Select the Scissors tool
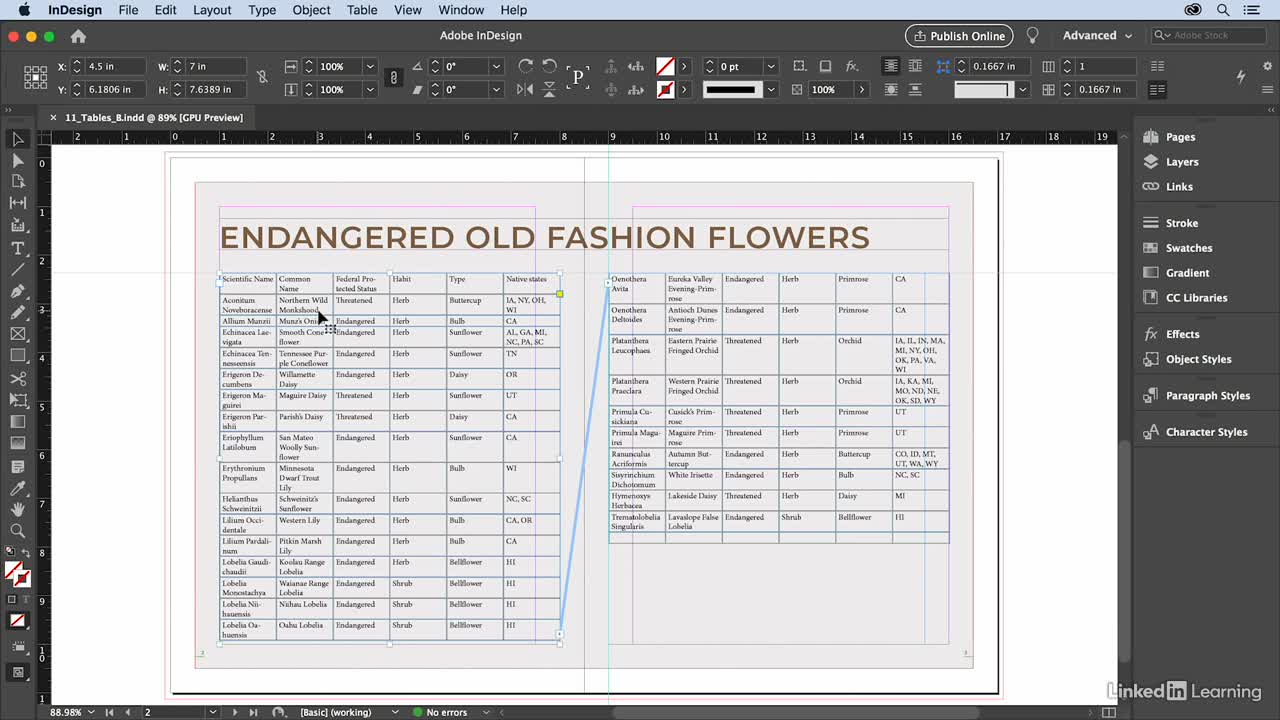Image resolution: width=1280 pixels, height=720 pixels. [x=17, y=379]
